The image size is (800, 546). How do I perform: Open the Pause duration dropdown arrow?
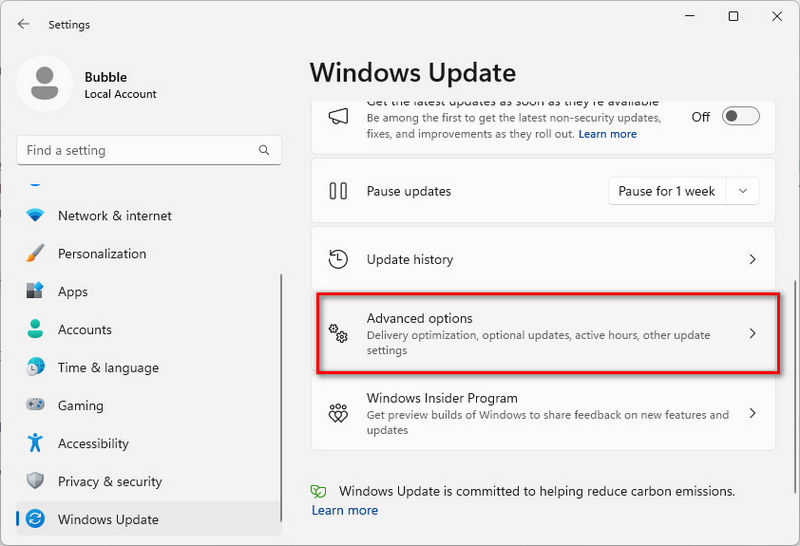pyautogui.click(x=743, y=191)
